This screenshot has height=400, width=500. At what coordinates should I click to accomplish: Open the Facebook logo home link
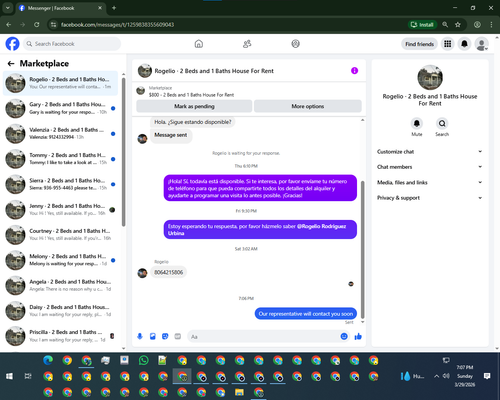click(x=12, y=44)
